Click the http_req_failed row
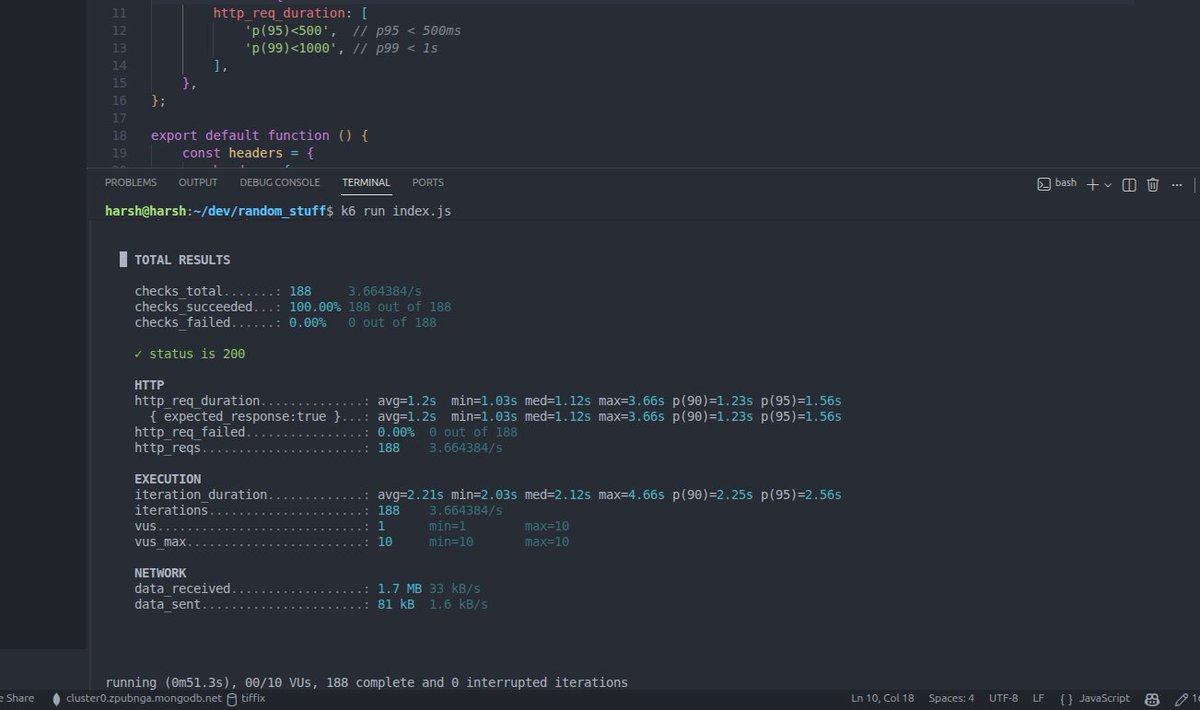The width and height of the screenshot is (1200, 710). tap(326, 432)
